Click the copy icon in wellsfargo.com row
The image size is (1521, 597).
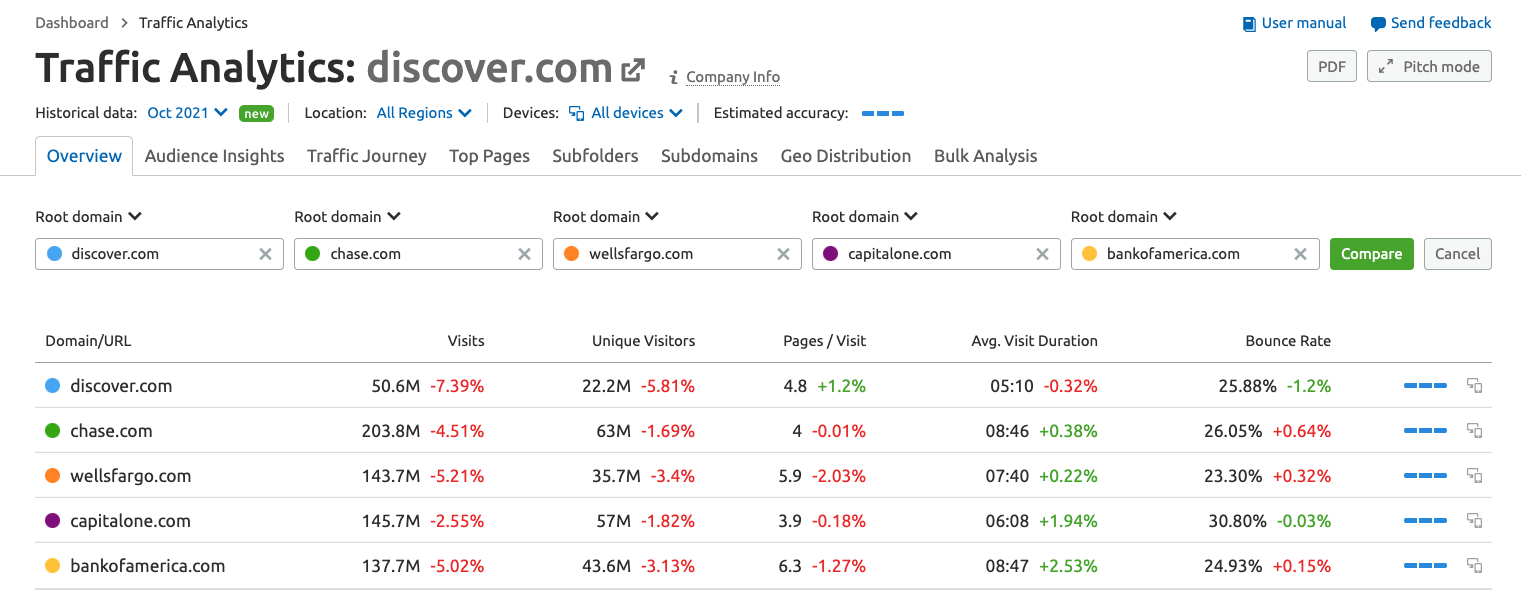pyautogui.click(x=1474, y=475)
